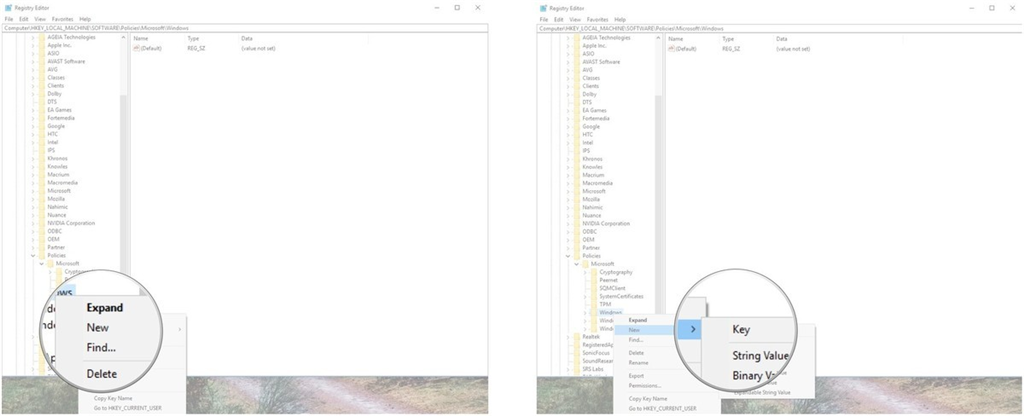
Task: Click (value not set) data in right window
Action: click(793, 49)
